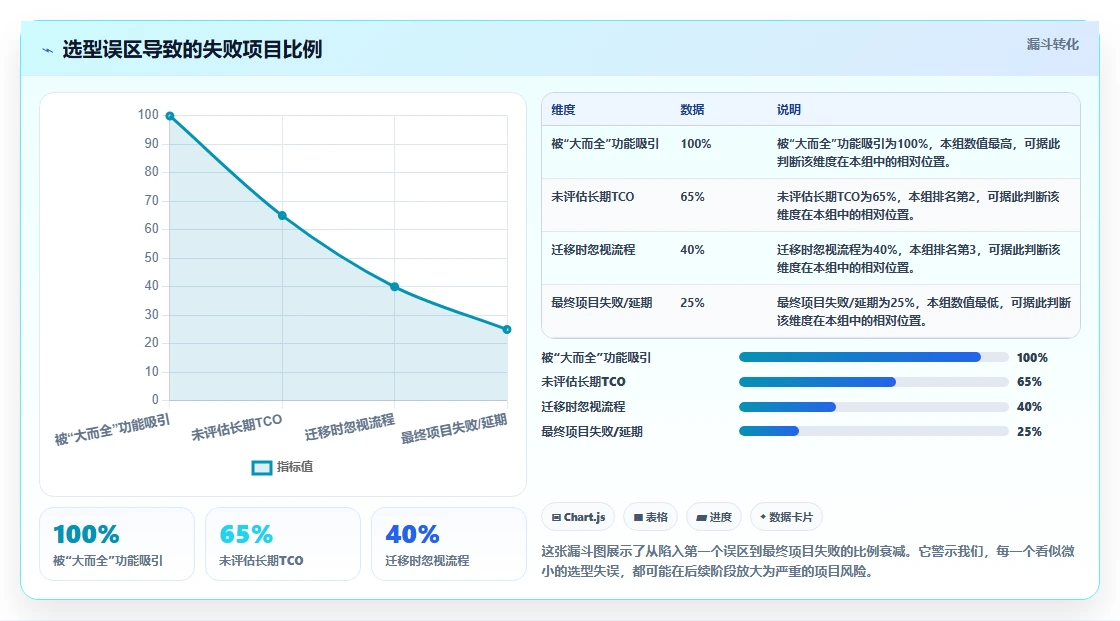Click x-axis label 迁移时忽视流程

tap(349, 427)
